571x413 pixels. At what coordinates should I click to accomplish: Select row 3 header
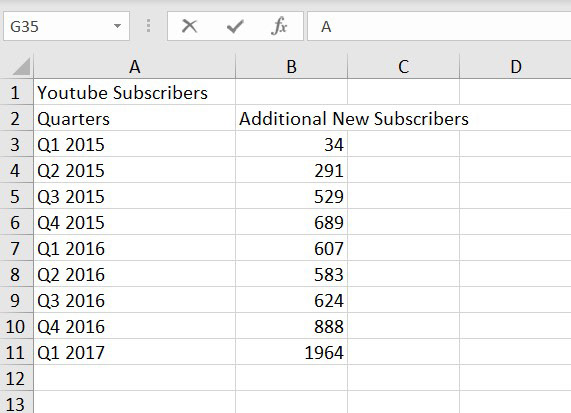16,144
